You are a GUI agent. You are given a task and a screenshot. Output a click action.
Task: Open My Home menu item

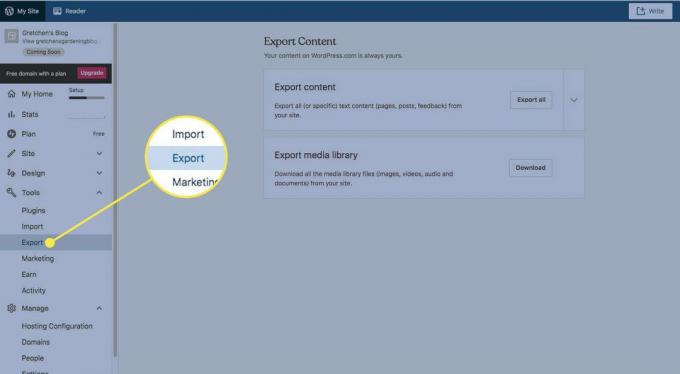(37, 94)
